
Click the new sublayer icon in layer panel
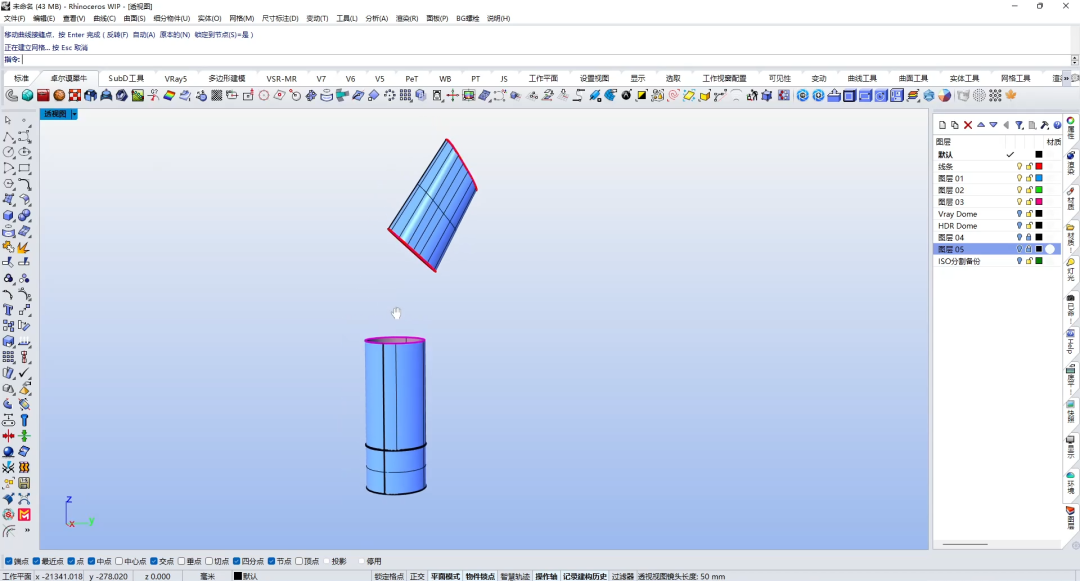pyautogui.click(x=955, y=125)
